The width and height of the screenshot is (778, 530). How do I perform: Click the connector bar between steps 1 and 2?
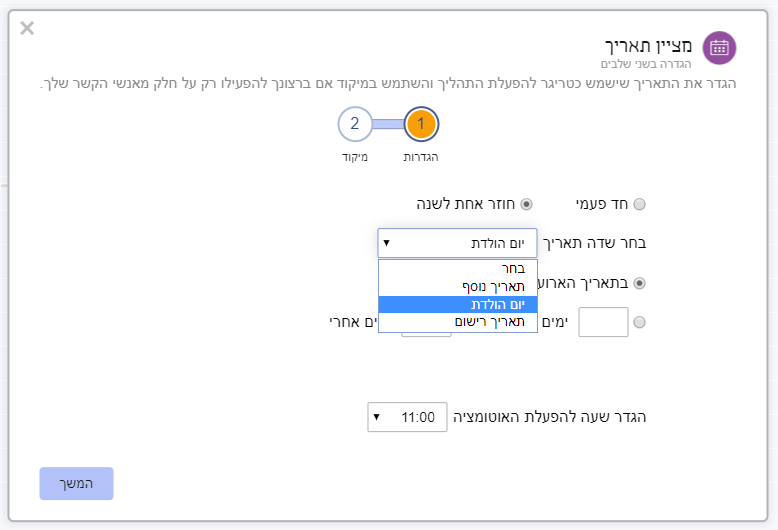[x=388, y=124]
